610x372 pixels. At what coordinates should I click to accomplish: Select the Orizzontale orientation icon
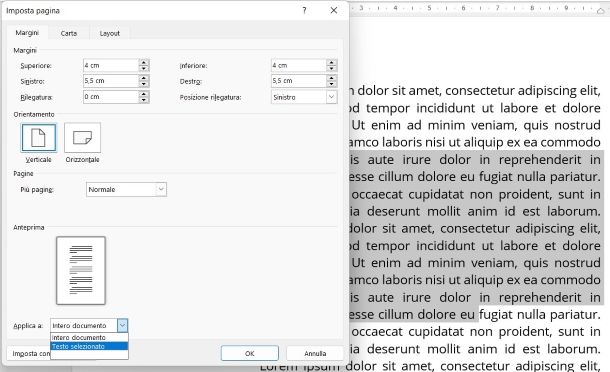82,138
